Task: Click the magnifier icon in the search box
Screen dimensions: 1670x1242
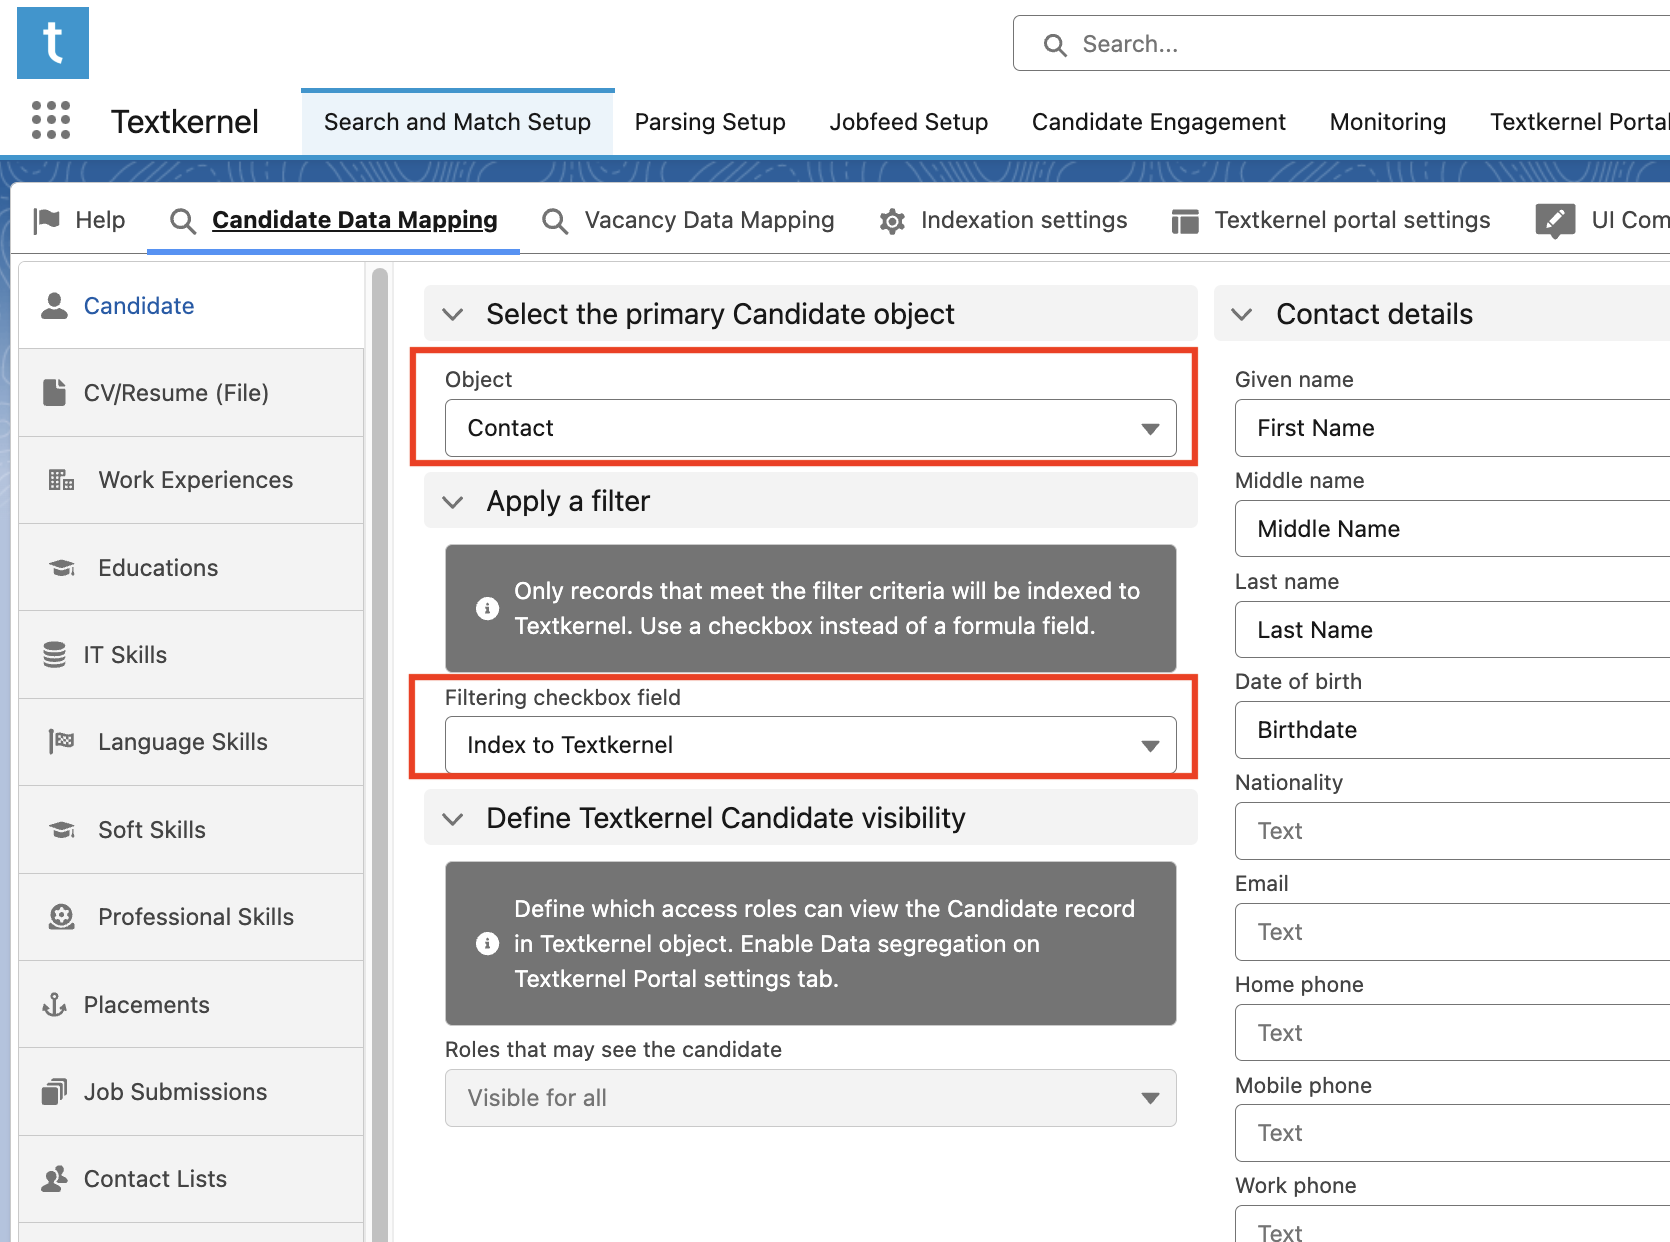Action: coord(1055,45)
